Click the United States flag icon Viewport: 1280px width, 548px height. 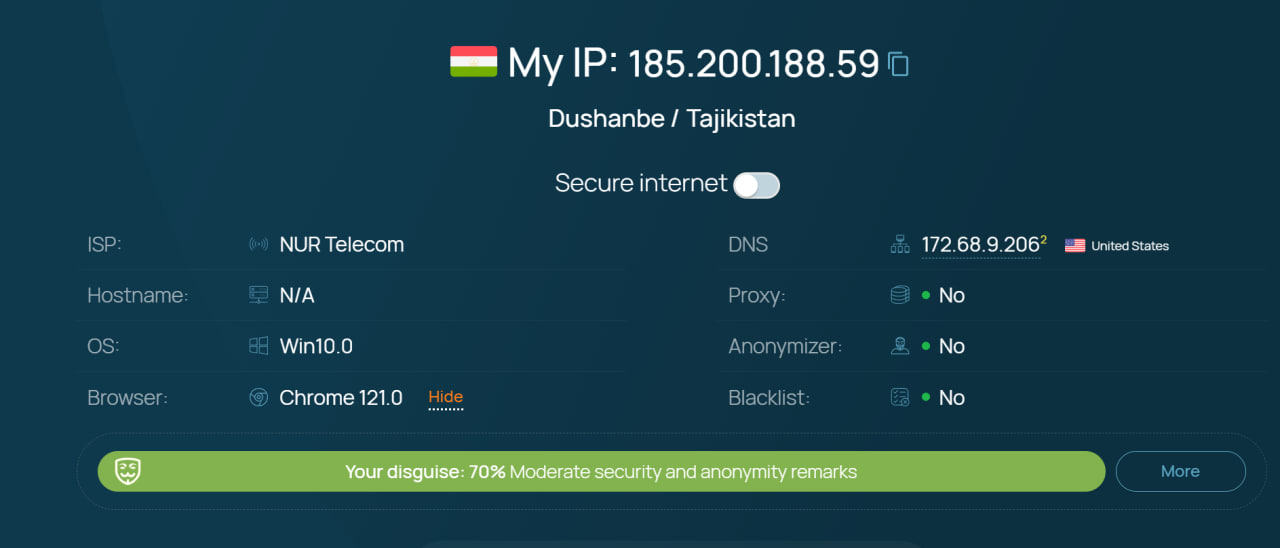pos(1075,246)
